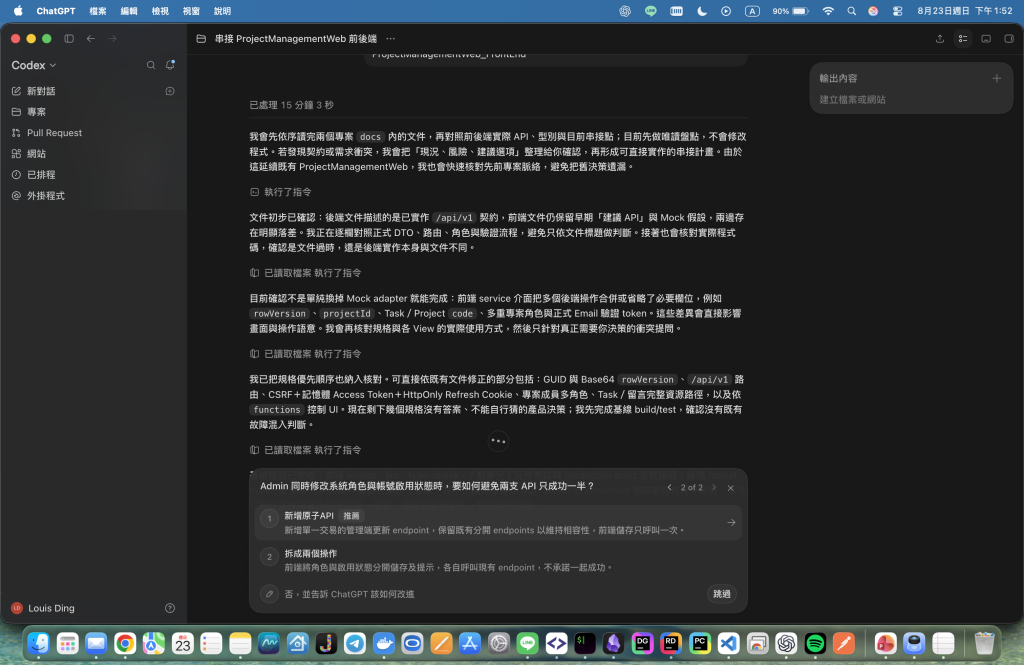Go to next question in the prompt
Image resolution: width=1024 pixels, height=665 pixels.
pos(714,487)
